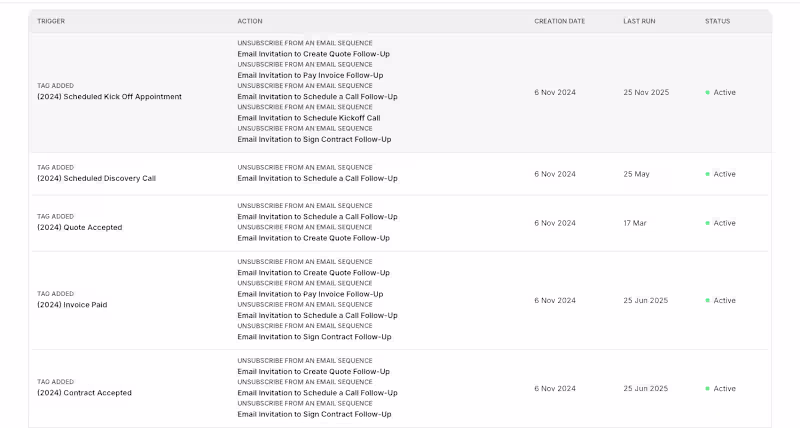Click the green status dot for Contract Accepted
The image size is (800, 428).
point(708,388)
